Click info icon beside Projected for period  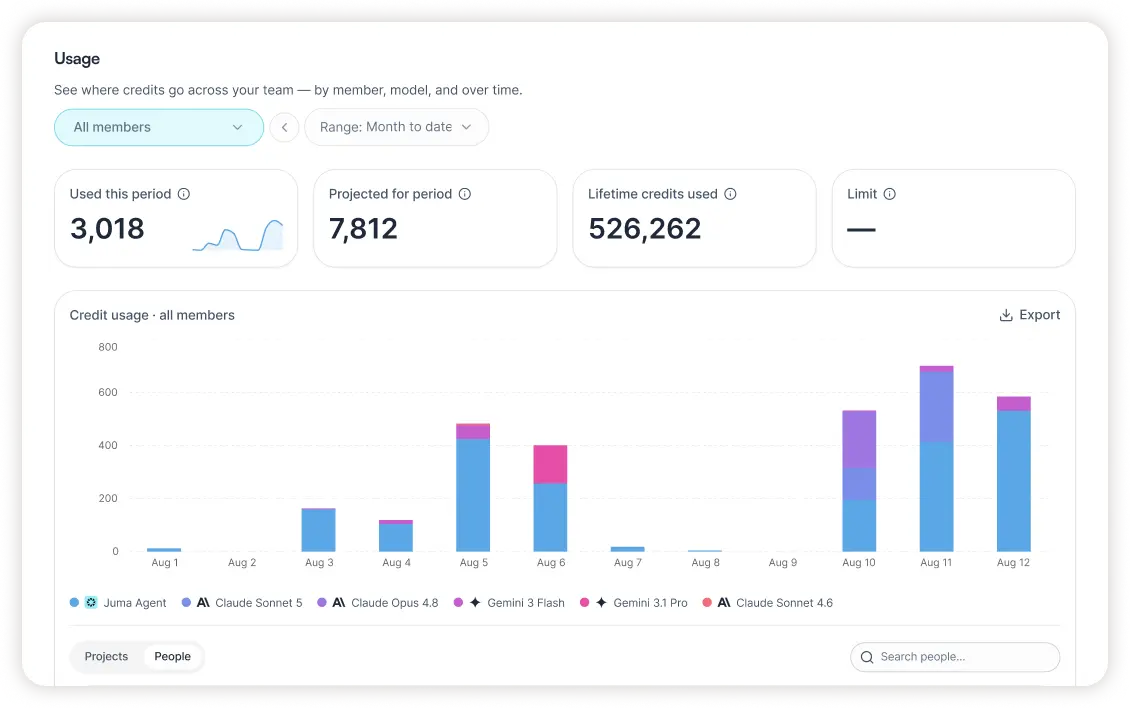tap(465, 194)
